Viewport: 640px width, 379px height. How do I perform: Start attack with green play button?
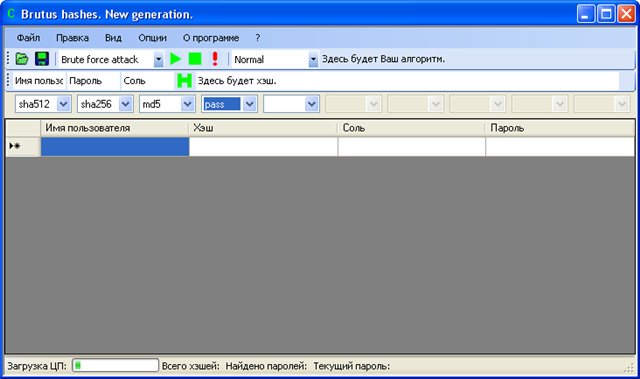(176, 59)
